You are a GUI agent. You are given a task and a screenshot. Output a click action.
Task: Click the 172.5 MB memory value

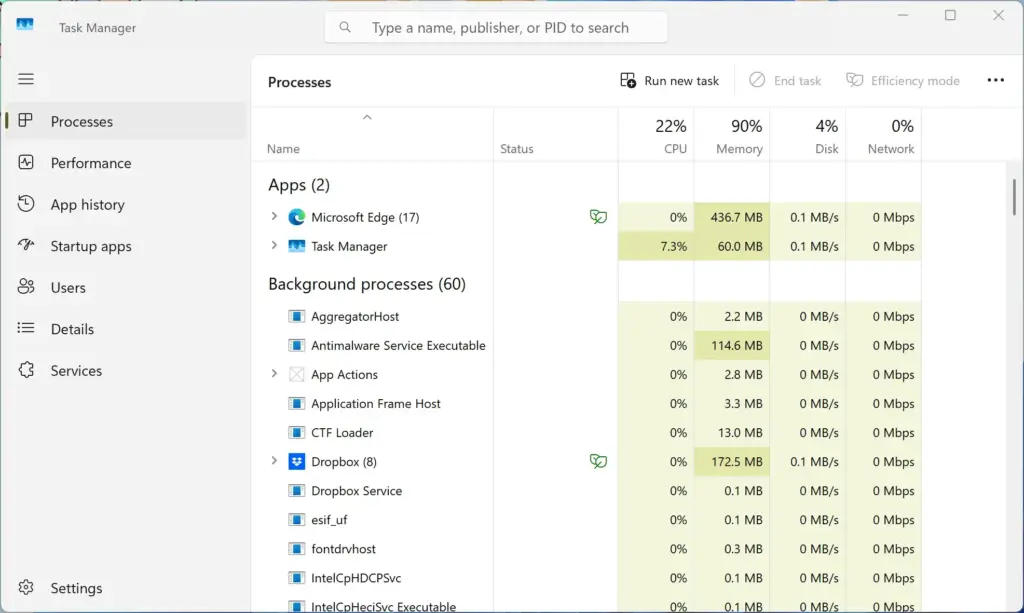736,462
